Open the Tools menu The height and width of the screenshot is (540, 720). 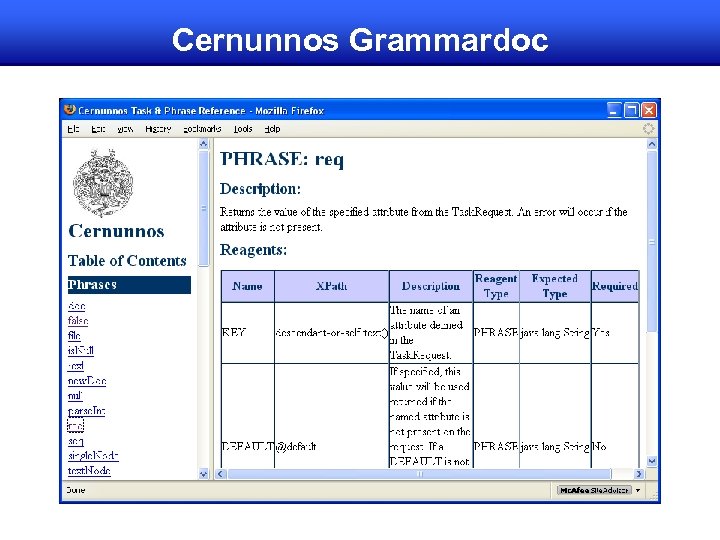pos(243,129)
